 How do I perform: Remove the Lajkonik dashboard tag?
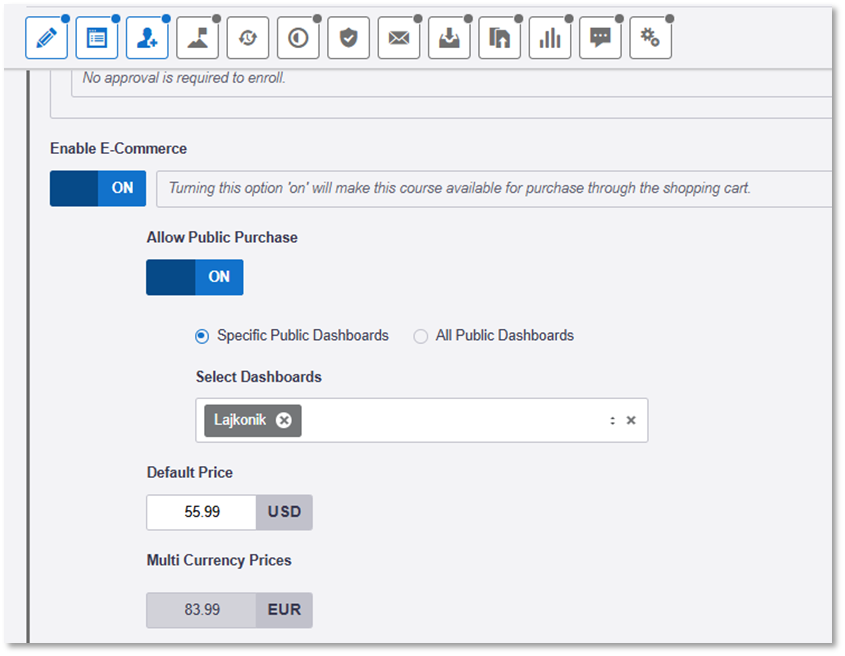[284, 421]
